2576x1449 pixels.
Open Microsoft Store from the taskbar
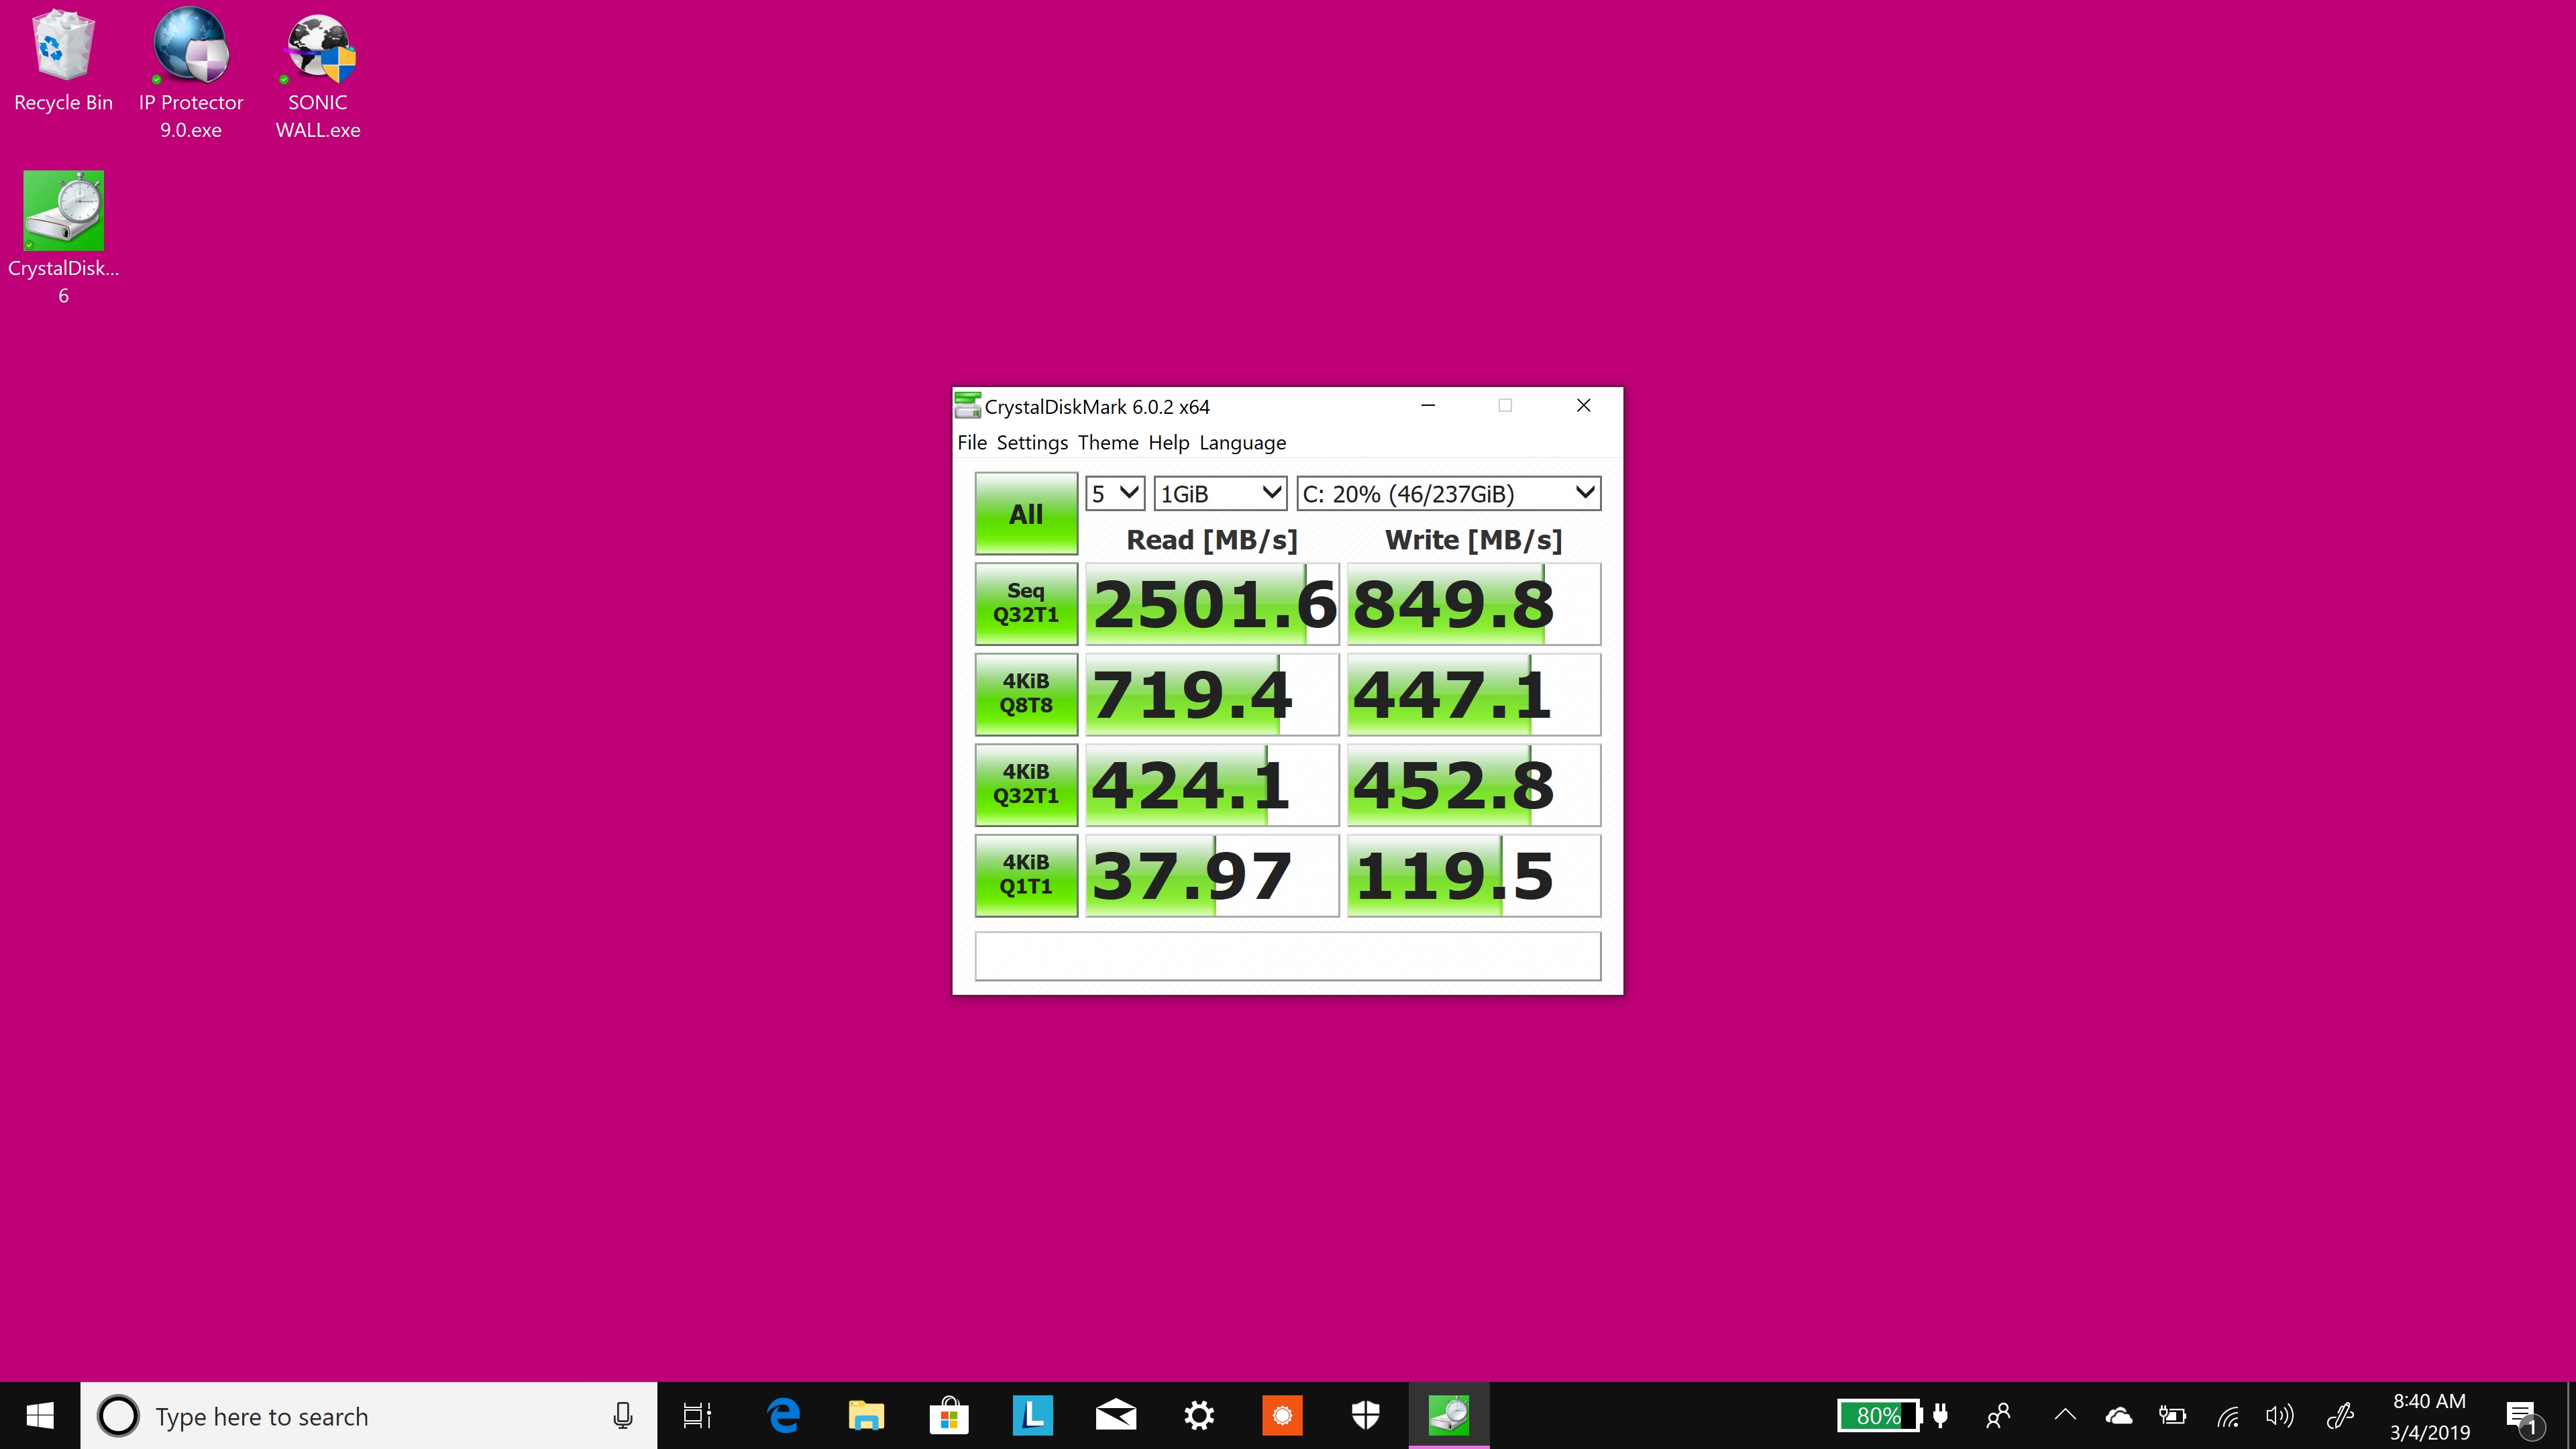948,1415
